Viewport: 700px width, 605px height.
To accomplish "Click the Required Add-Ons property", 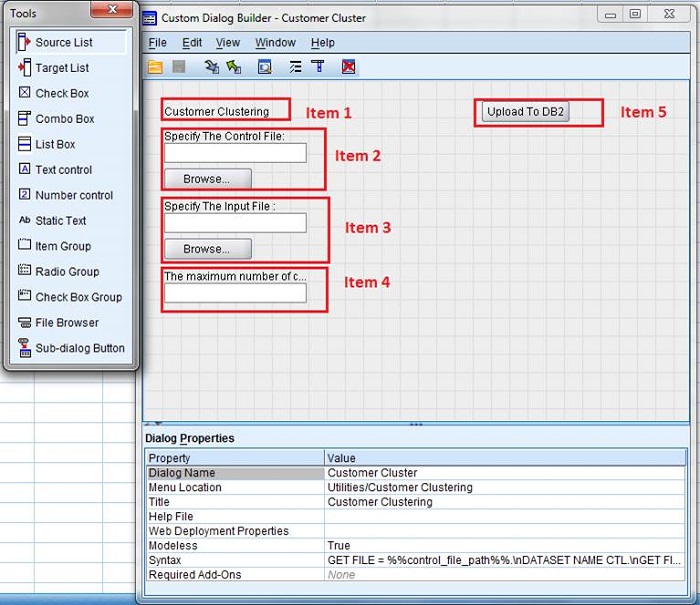I will (236, 575).
